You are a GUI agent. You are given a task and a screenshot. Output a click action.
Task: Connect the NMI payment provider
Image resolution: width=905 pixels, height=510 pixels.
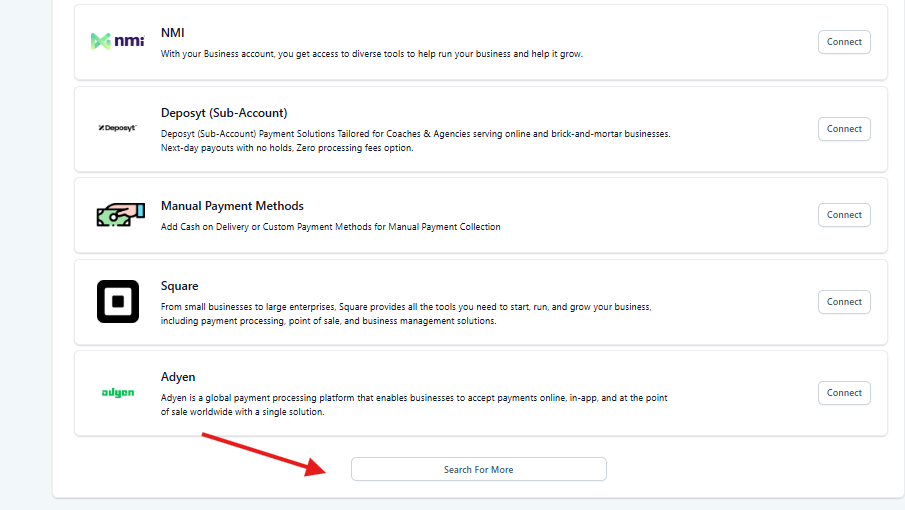pos(844,42)
